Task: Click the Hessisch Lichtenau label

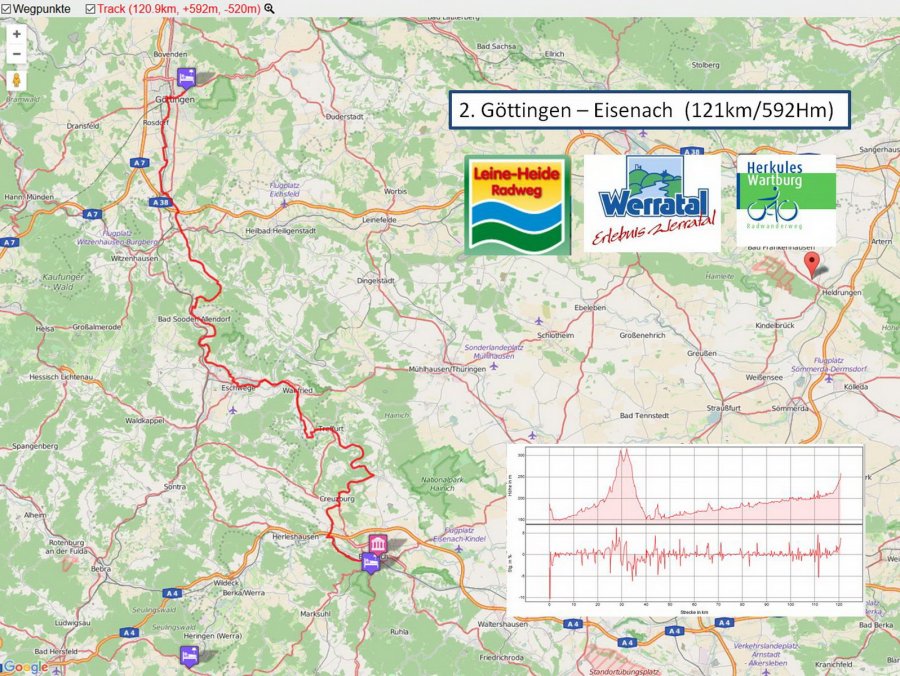Action: (x=61, y=377)
